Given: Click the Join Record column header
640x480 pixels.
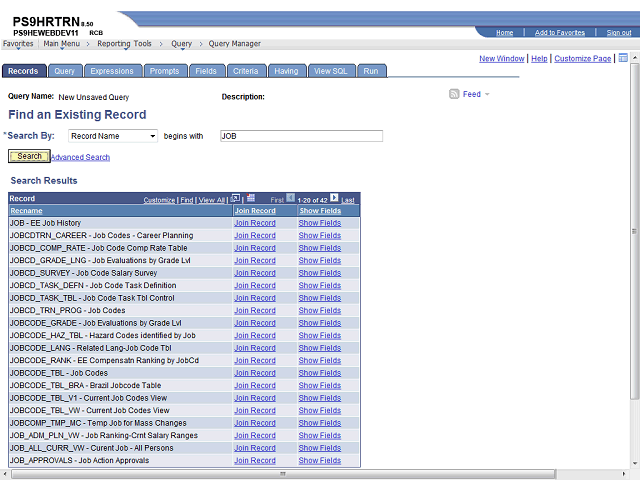Looking at the screenshot, I should click(255, 211).
